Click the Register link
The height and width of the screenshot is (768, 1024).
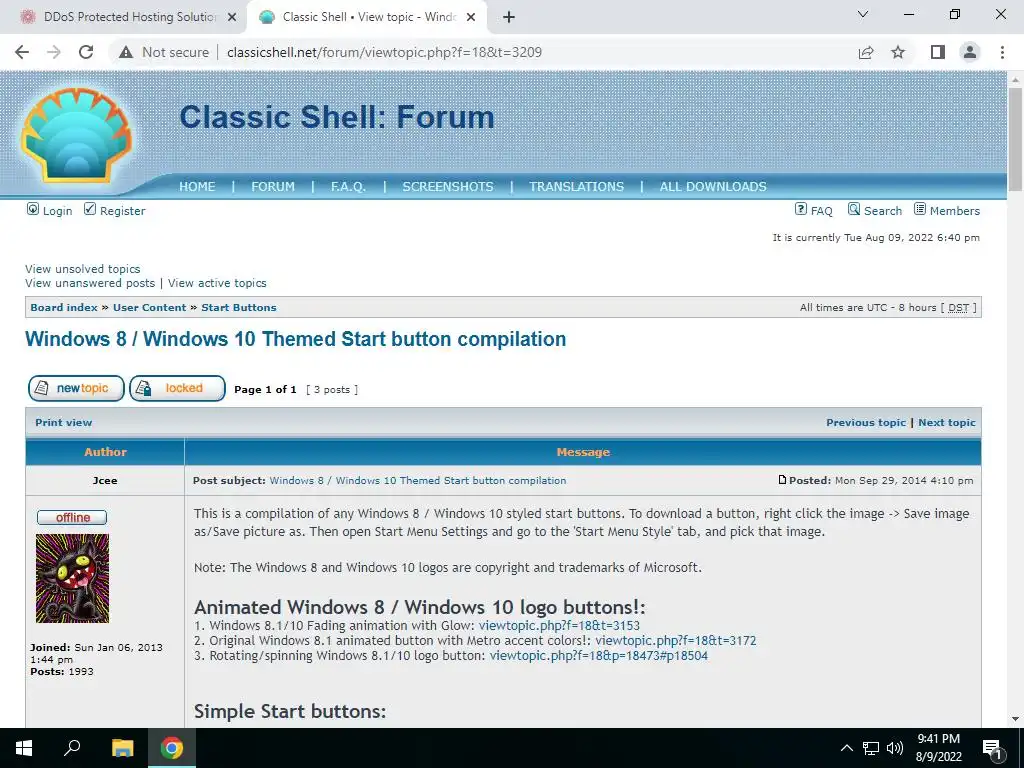(x=123, y=211)
